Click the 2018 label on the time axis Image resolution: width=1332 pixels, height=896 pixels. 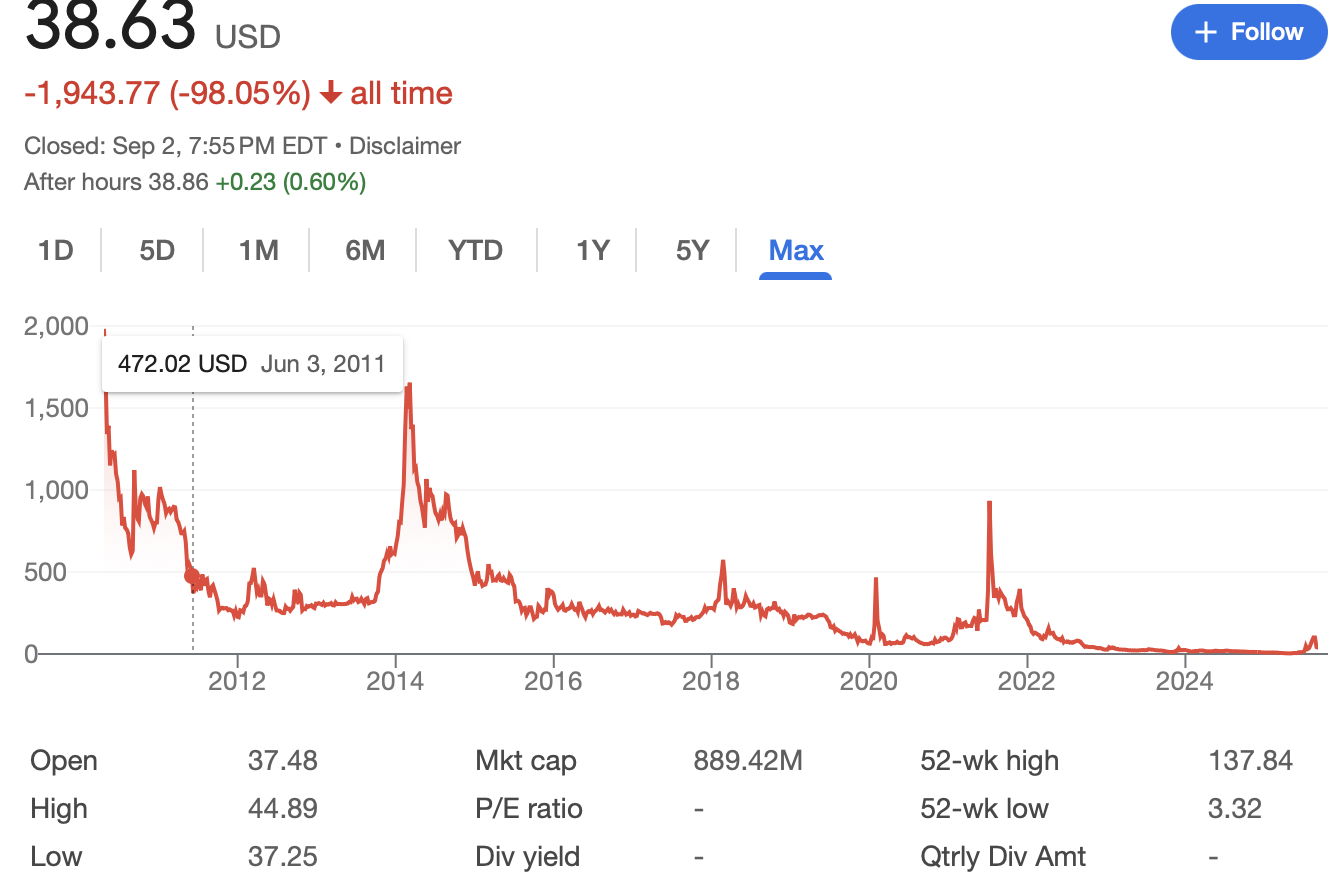[x=710, y=682]
